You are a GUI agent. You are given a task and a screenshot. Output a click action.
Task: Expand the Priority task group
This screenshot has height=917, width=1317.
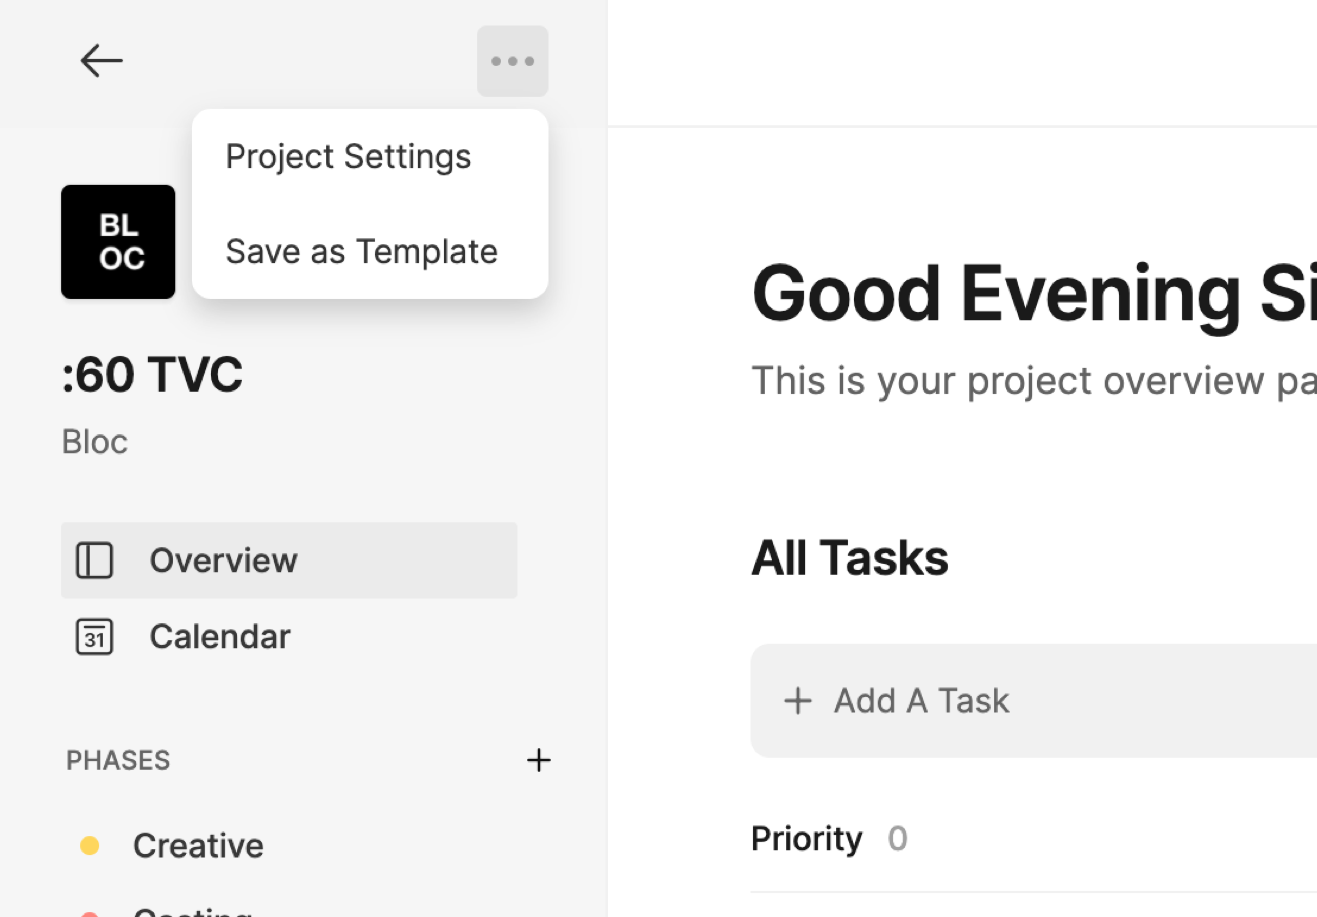click(x=806, y=838)
